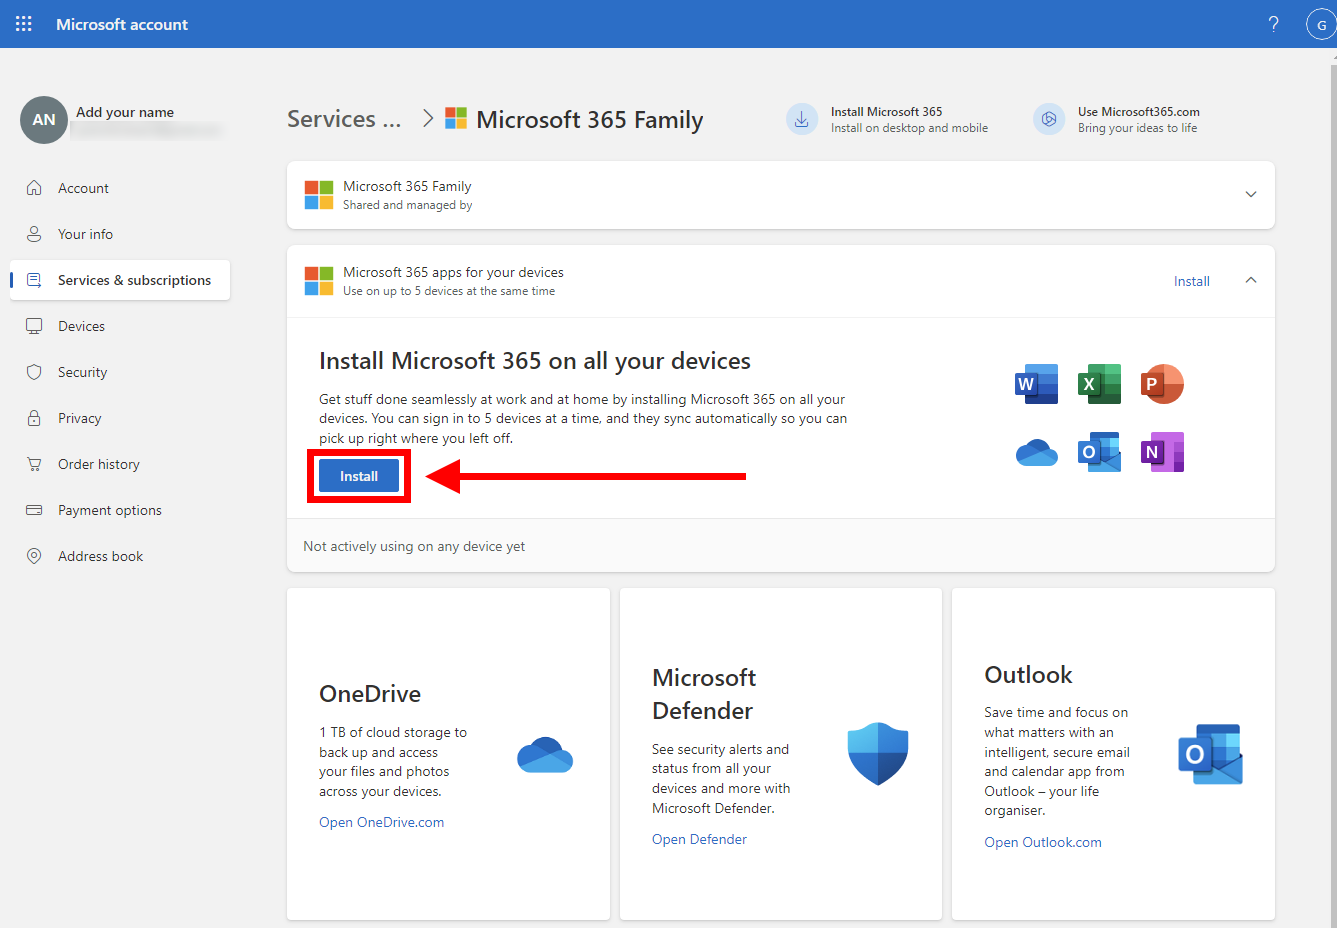Click the Microsoft Defender card heading
The width and height of the screenshot is (1337, 928).
(x=704, y=694)
